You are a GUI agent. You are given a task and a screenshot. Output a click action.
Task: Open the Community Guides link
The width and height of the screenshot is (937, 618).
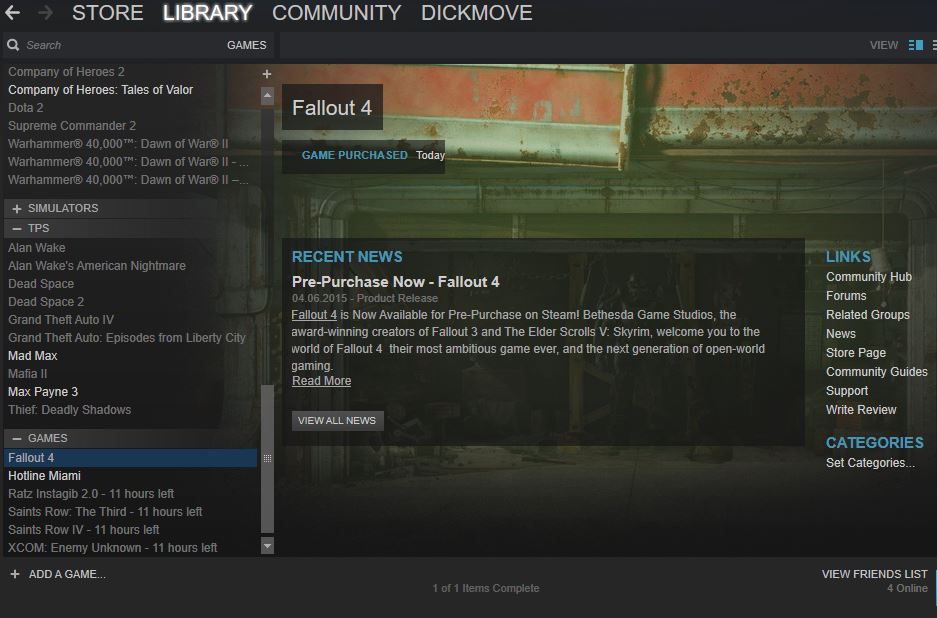tap(877, 372)
